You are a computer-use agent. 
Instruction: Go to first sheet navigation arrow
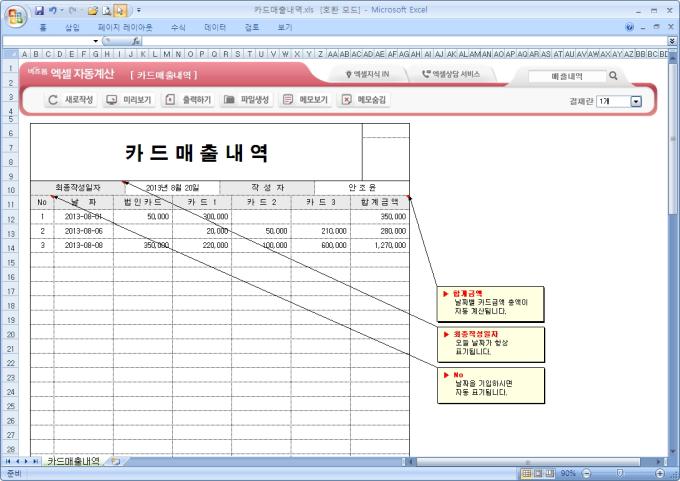point(8,461)
